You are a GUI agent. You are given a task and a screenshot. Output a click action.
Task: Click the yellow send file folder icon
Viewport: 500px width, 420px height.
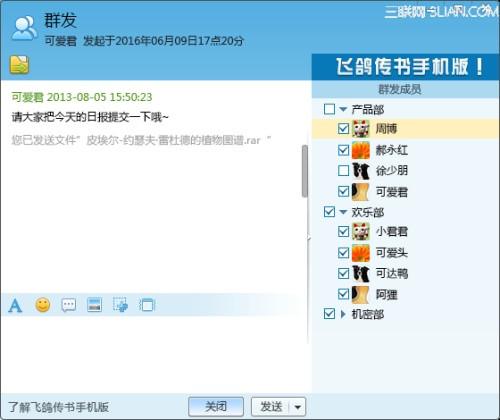tap(19, 65)
